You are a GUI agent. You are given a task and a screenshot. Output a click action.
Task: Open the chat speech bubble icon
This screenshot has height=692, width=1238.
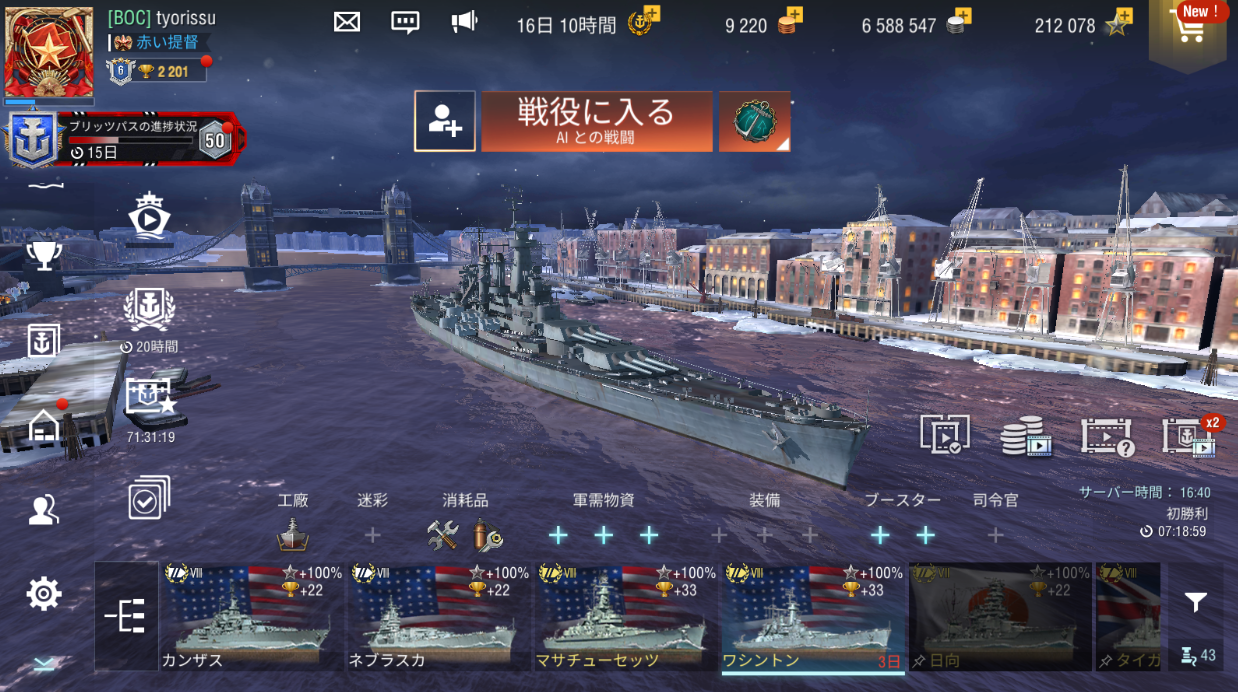(405, 22)
